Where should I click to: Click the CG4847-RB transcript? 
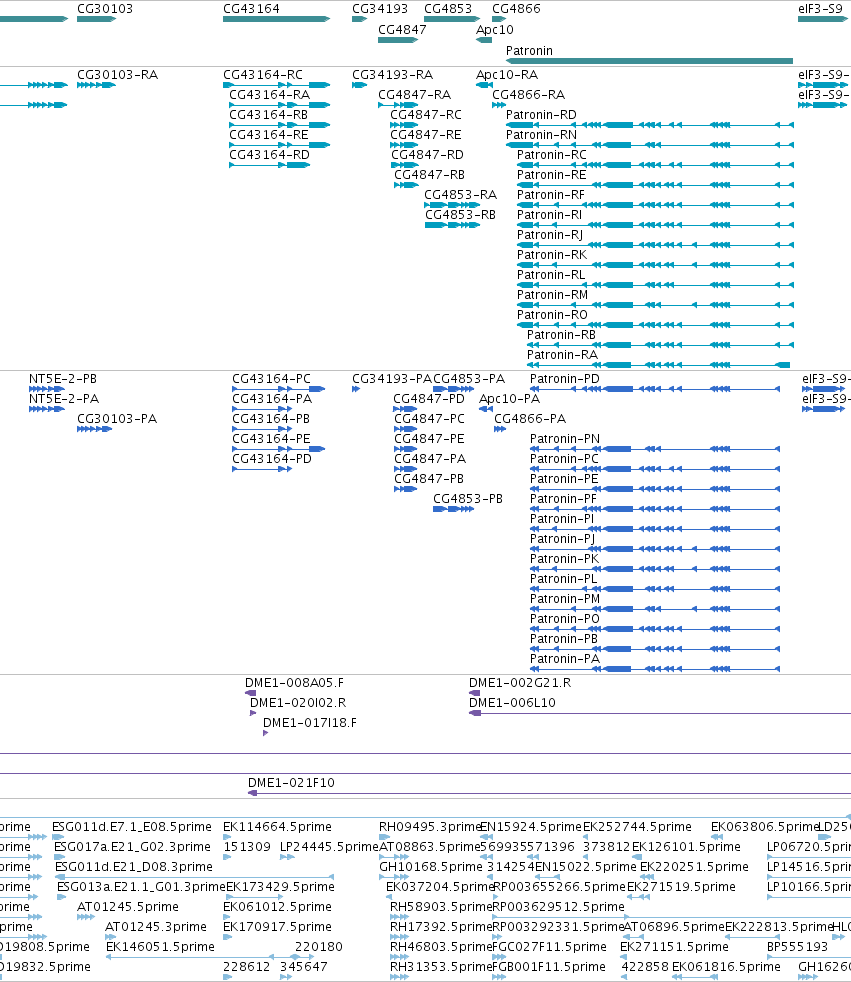point(406,185)
